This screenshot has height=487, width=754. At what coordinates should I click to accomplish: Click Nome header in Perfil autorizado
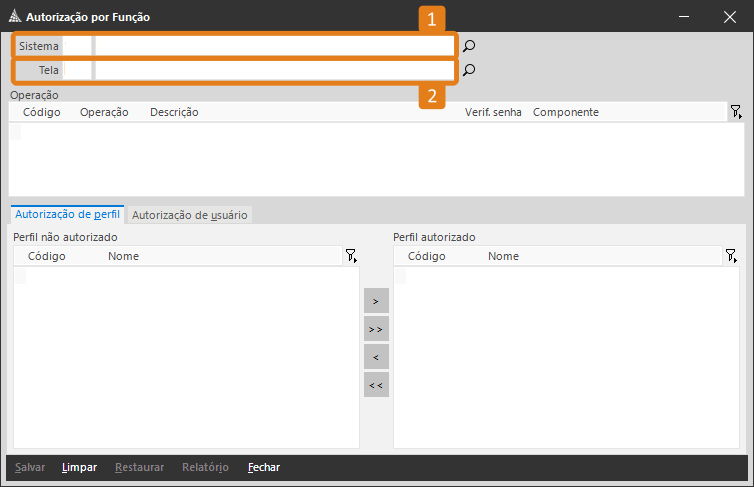pyautogui.click(x=503, y=256)
